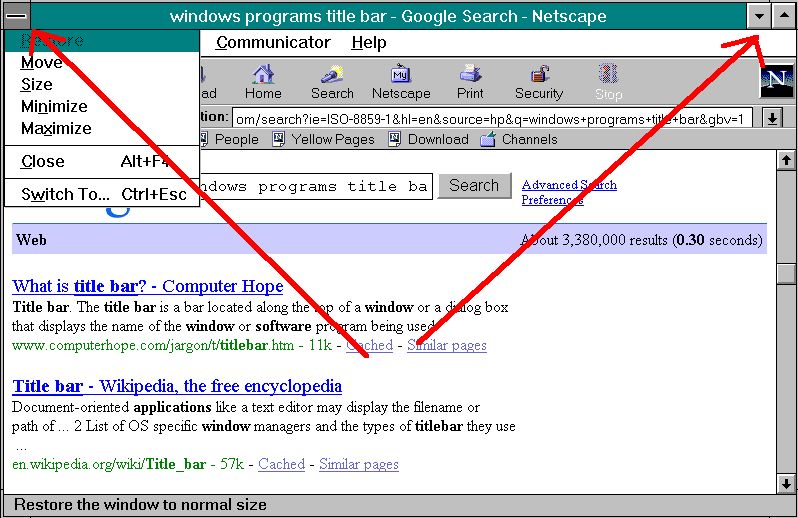Image resolution: width=798 pixels, height=518 pixels.
Task: Open the Search toolbar icon
Action: (x=332, y=82)
